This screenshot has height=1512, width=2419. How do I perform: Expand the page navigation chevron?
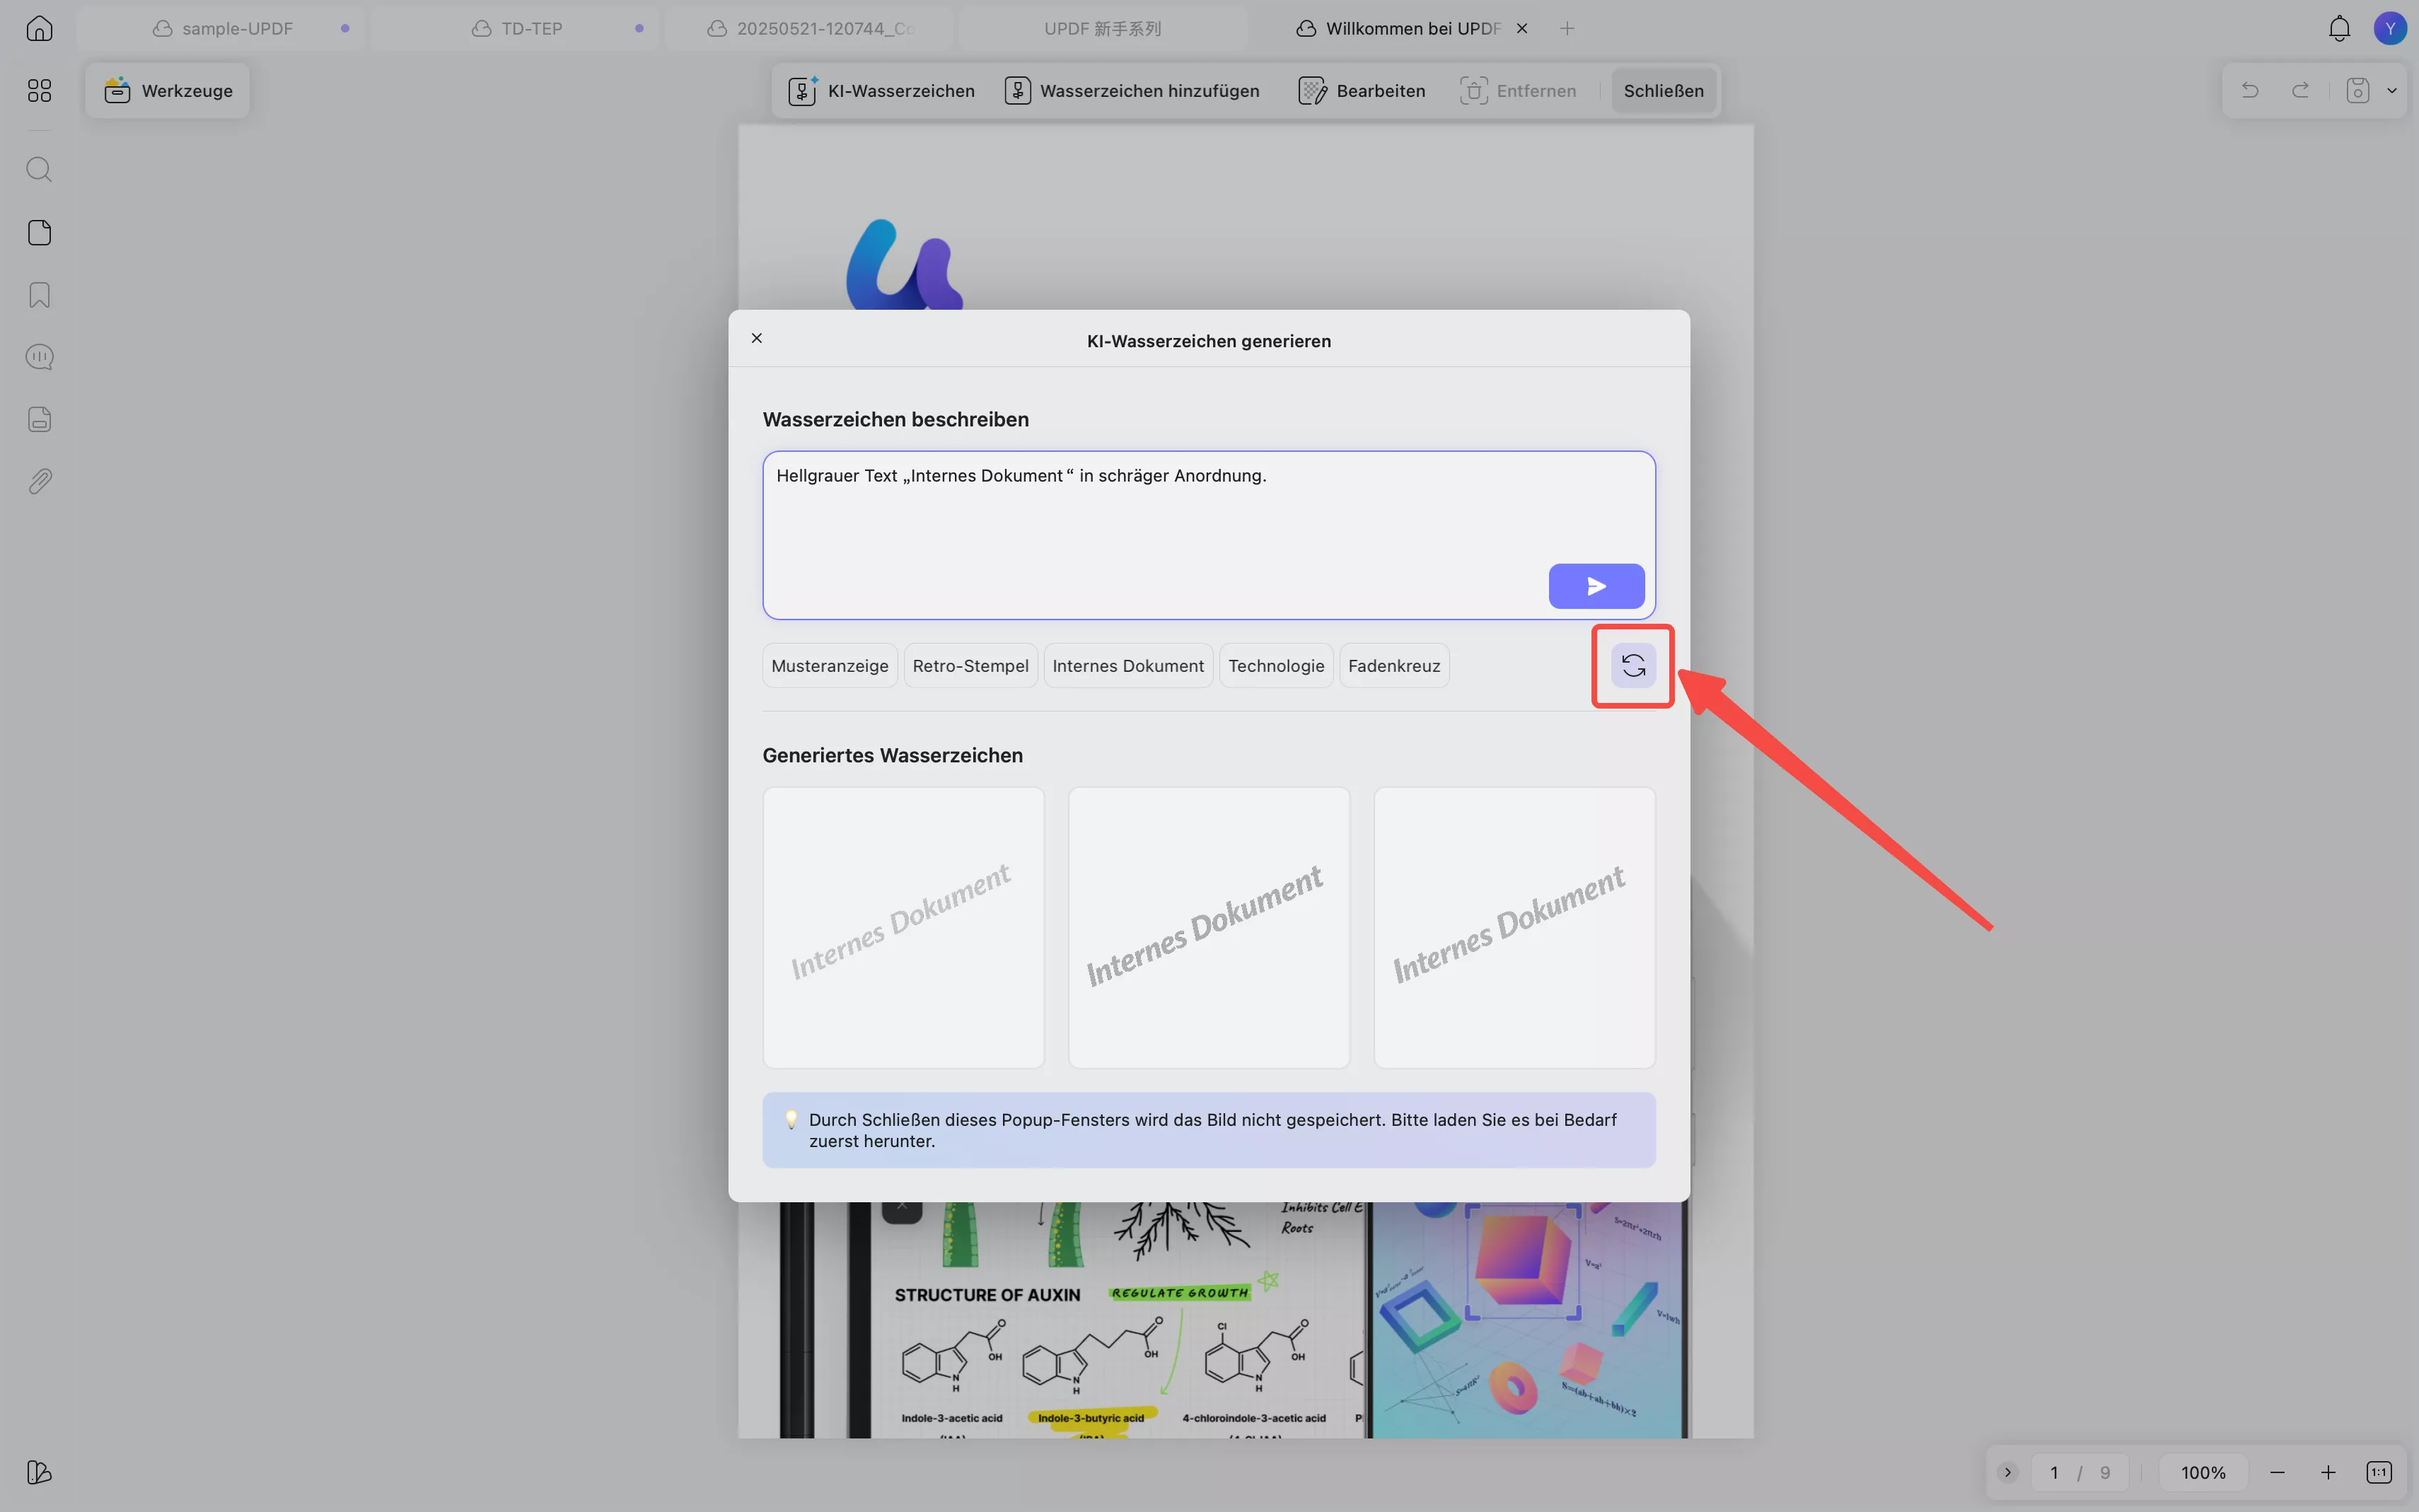tap(2007, 1472)
